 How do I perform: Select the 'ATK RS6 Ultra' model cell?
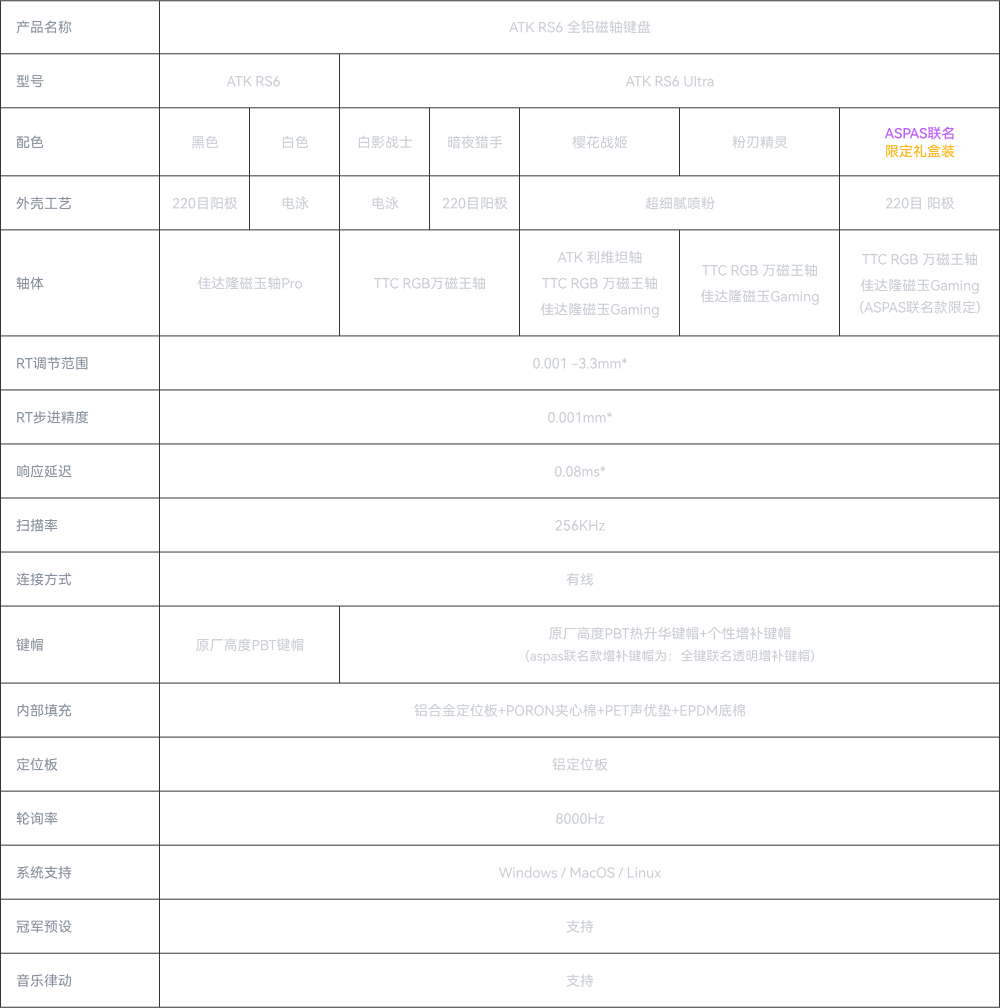(x=669, y=81)
